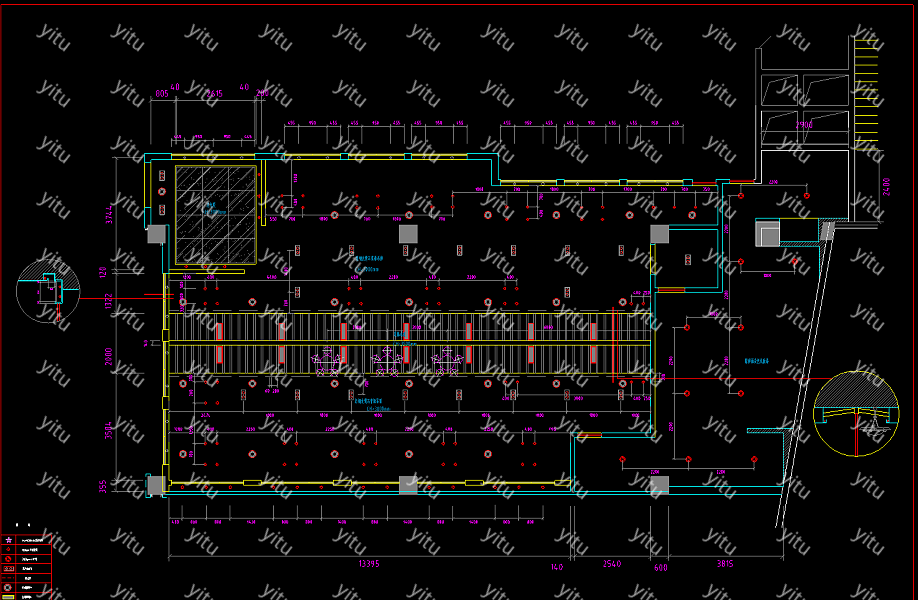The width and height of the screenshot is (918, 600).
Task: Click the 3015 dimension at bottom right
Action: 724,565
